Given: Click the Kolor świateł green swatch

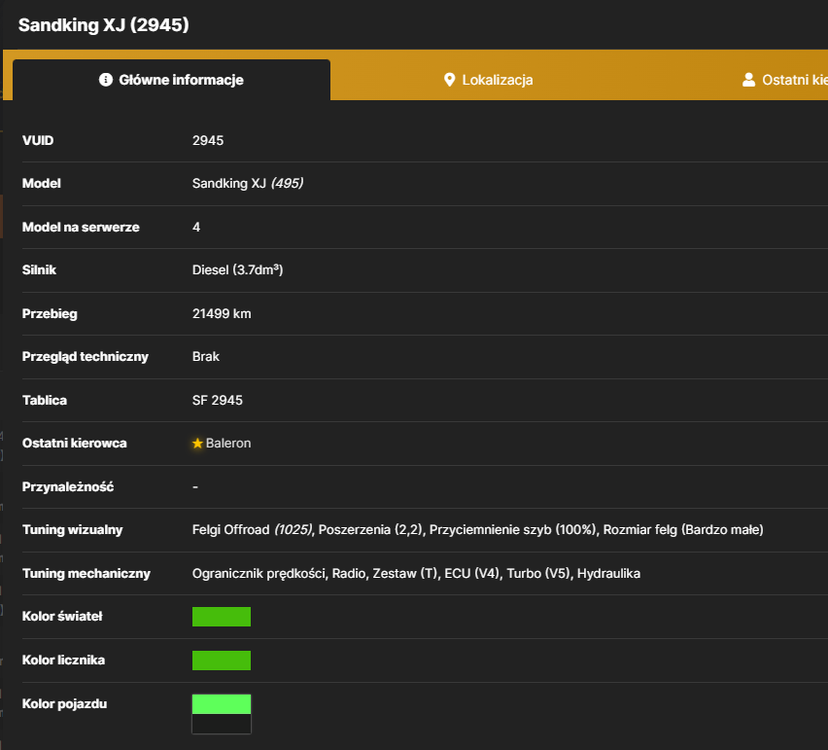Looking at the screenshot, I should (221, 617).
